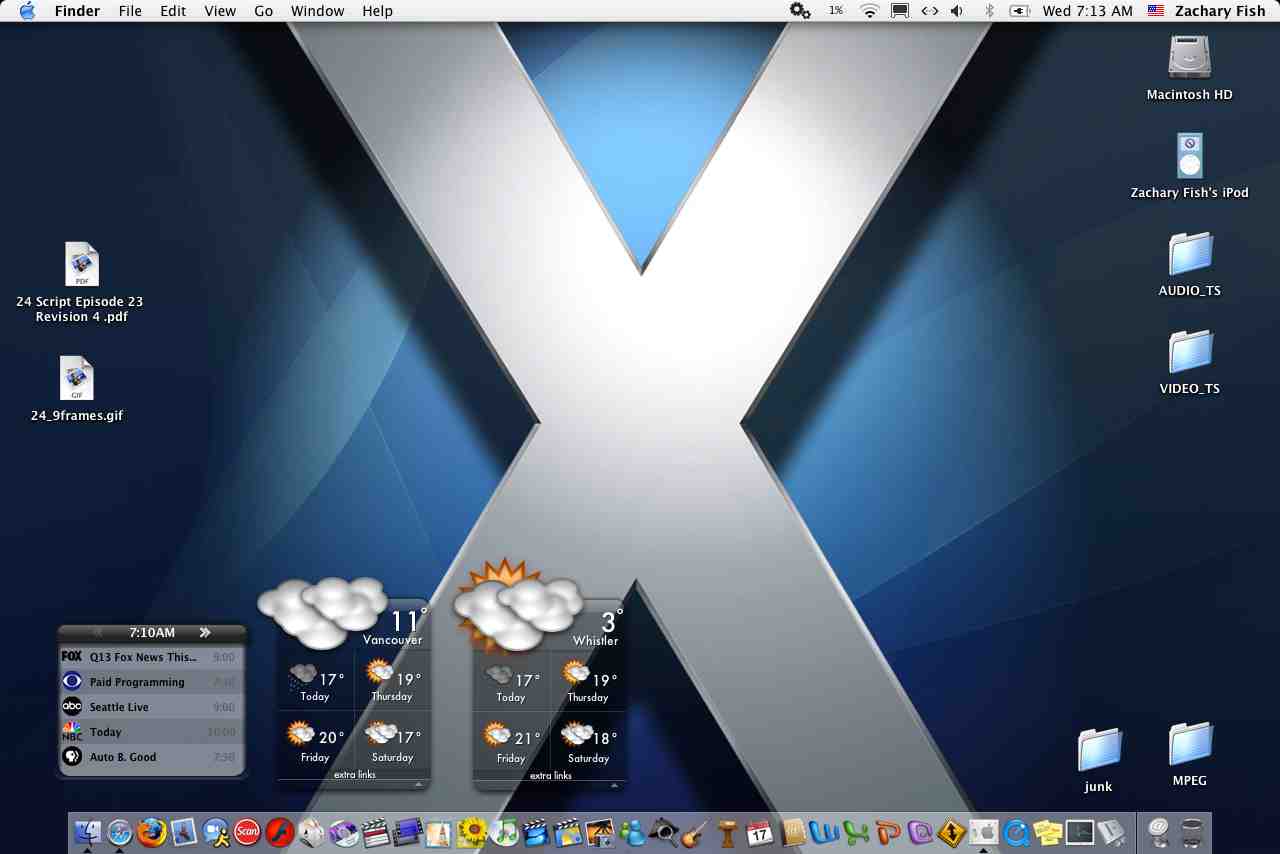Open the Displays status menu
This screenshot has width=1280, height=854.
point(900,11)
